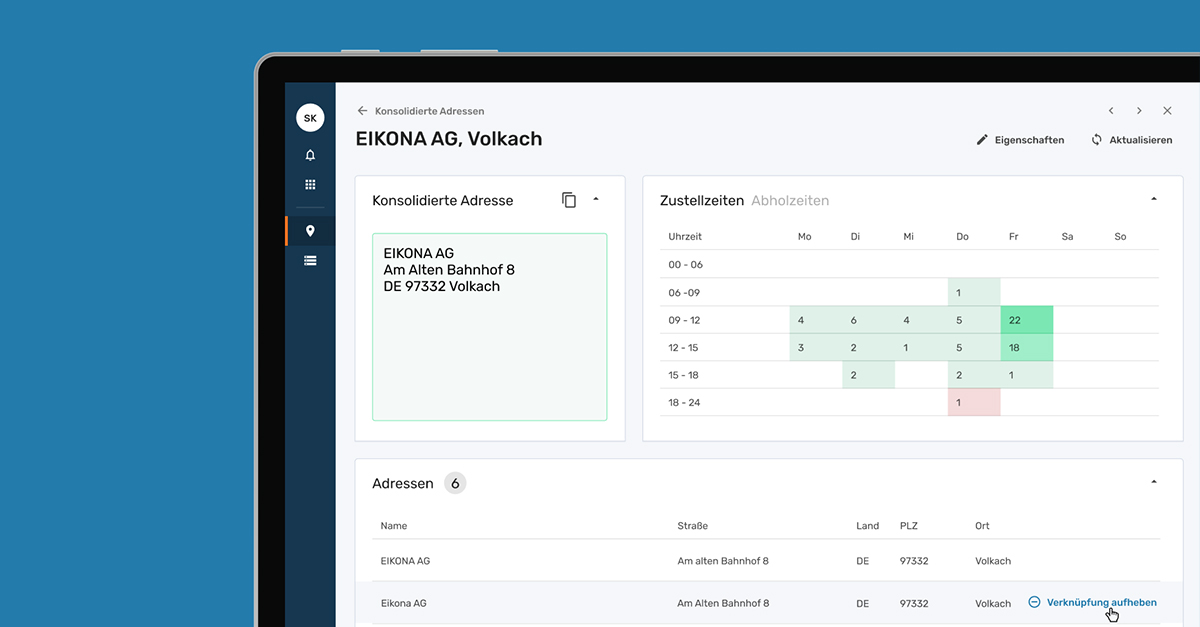Click the unlink minus icon beside Verknüpfung aufheben
This screenshot has height=627, width=1200.
(1033, 602)
